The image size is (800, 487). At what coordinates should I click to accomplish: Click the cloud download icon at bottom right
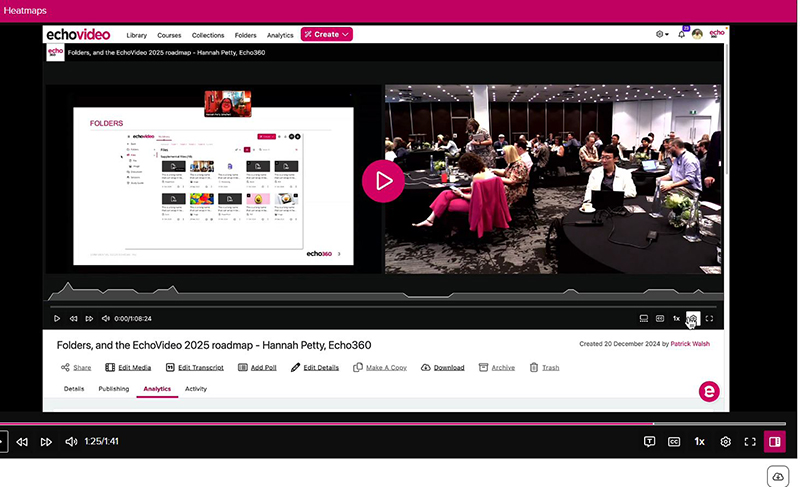[x=778, y=476]
